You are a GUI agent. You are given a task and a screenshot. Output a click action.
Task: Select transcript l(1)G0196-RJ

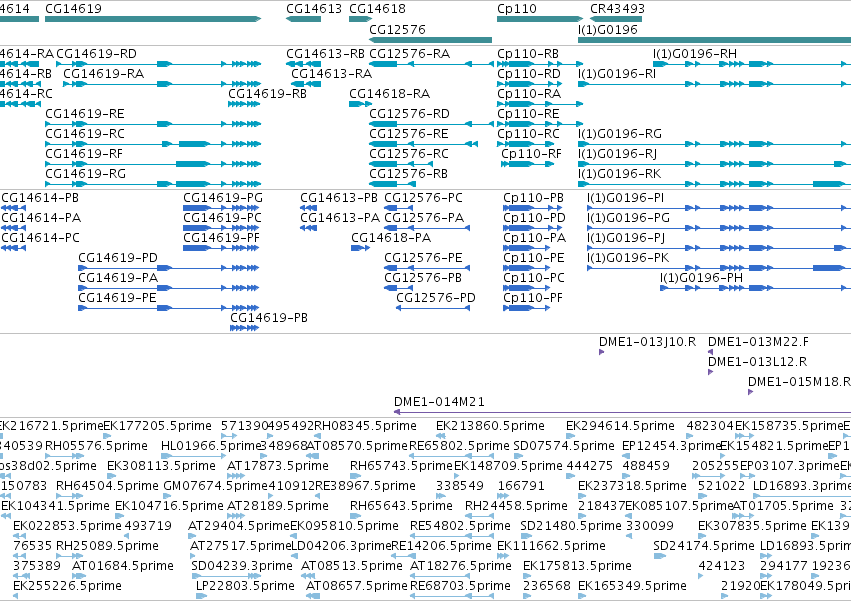pyautogui.click(x=618, y=154)
